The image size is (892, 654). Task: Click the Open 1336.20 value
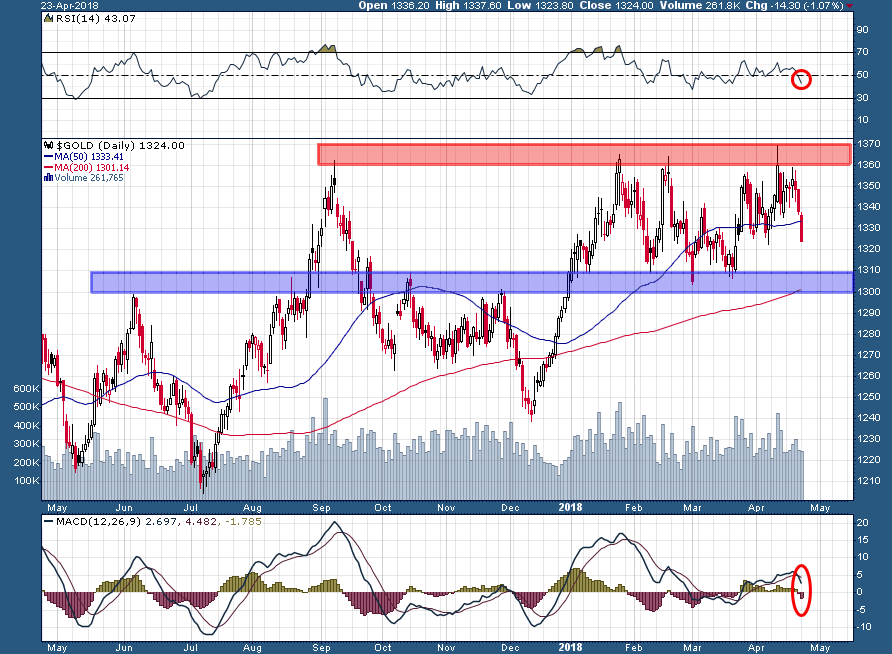pyautogui.click(x=394, y=6)
